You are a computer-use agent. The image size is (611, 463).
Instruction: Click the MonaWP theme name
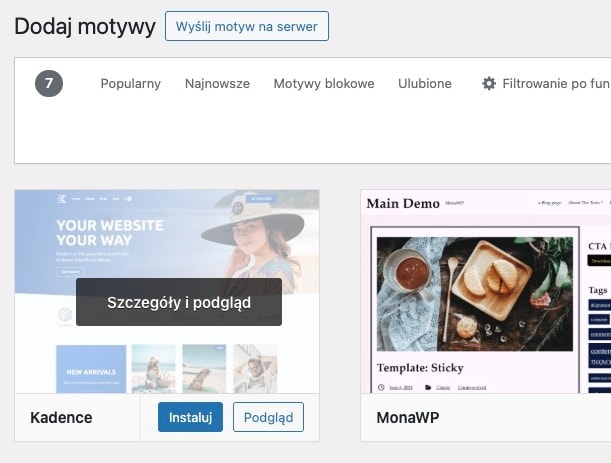(x=408, y=417)
